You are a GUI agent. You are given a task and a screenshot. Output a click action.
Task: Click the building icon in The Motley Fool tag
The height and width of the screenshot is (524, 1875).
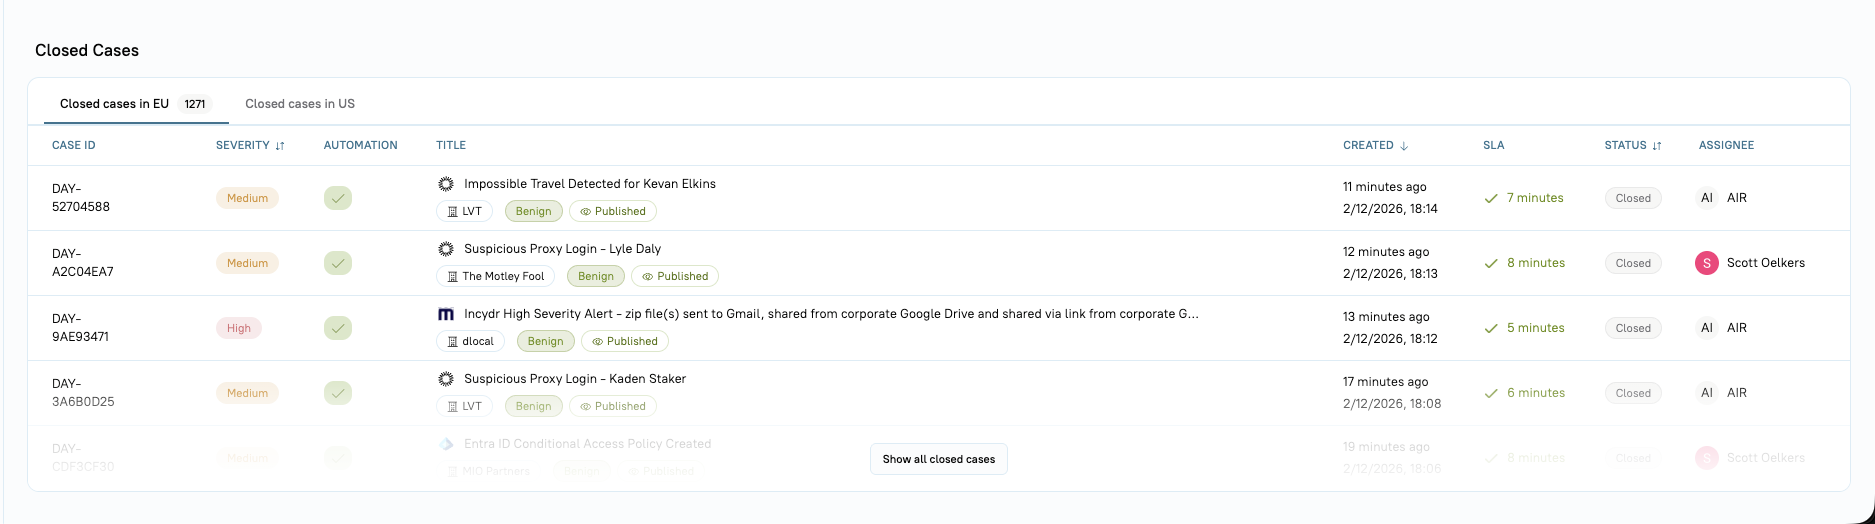452,277
